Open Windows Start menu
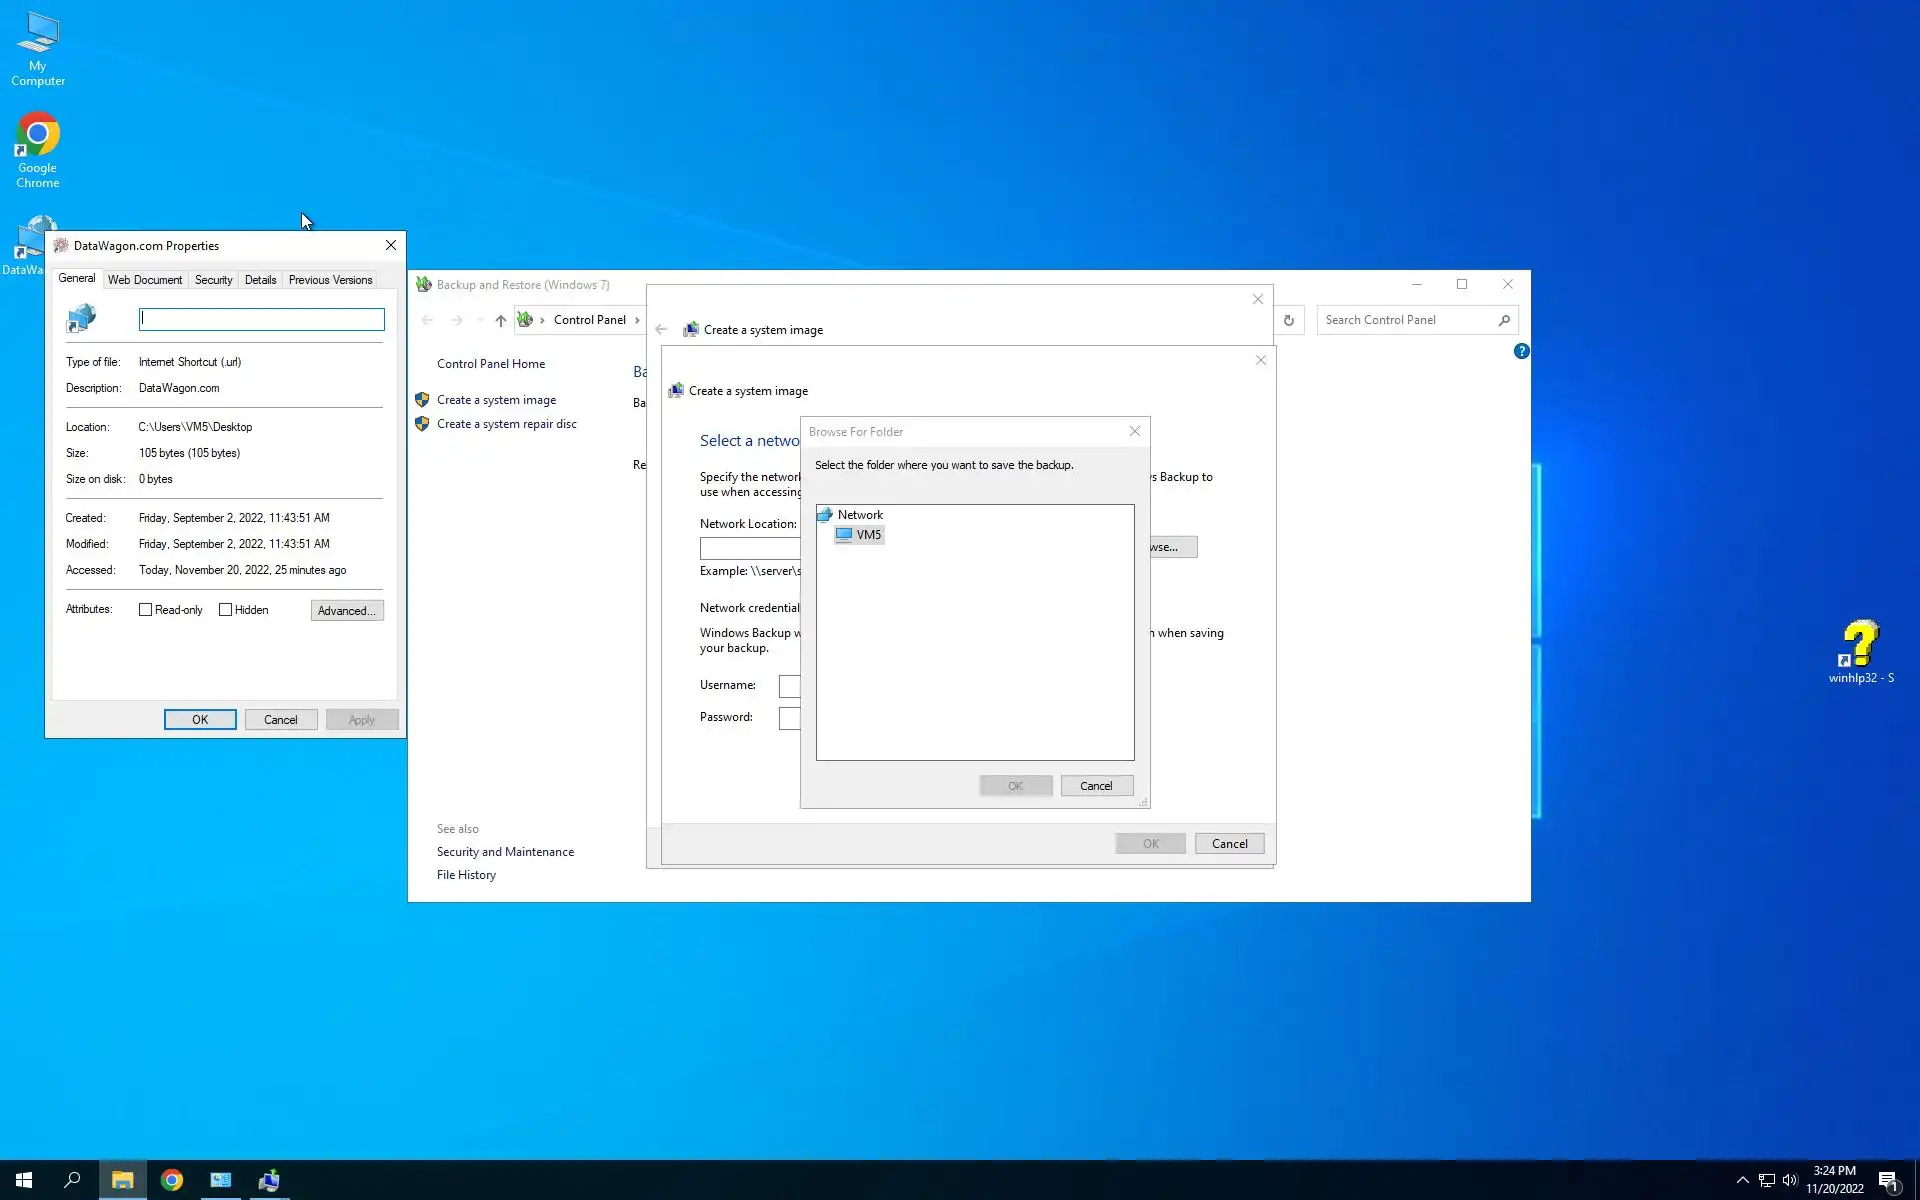The height and width of the screenshot is (1200, 1920). click(24, 1180)
